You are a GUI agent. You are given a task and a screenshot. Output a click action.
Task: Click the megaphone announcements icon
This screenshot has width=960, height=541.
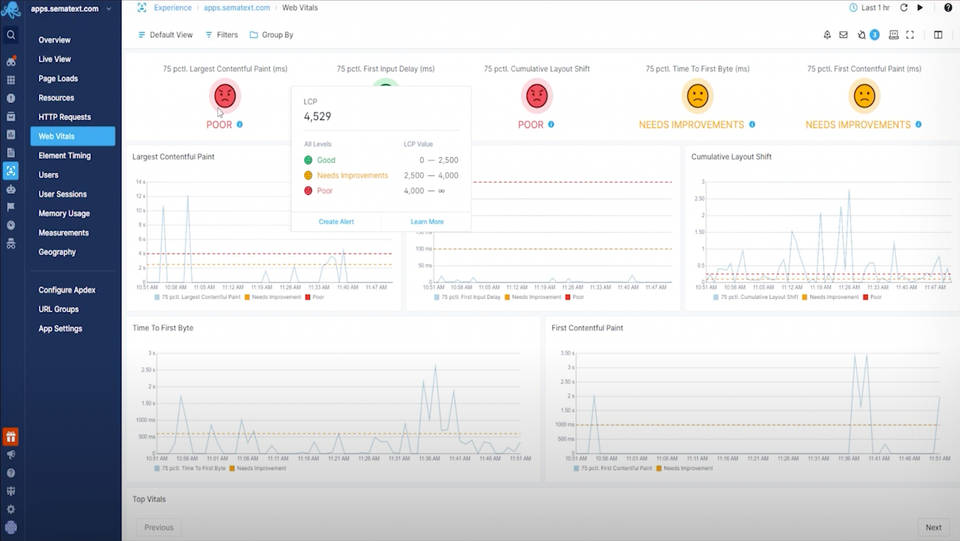pos(11,455)
